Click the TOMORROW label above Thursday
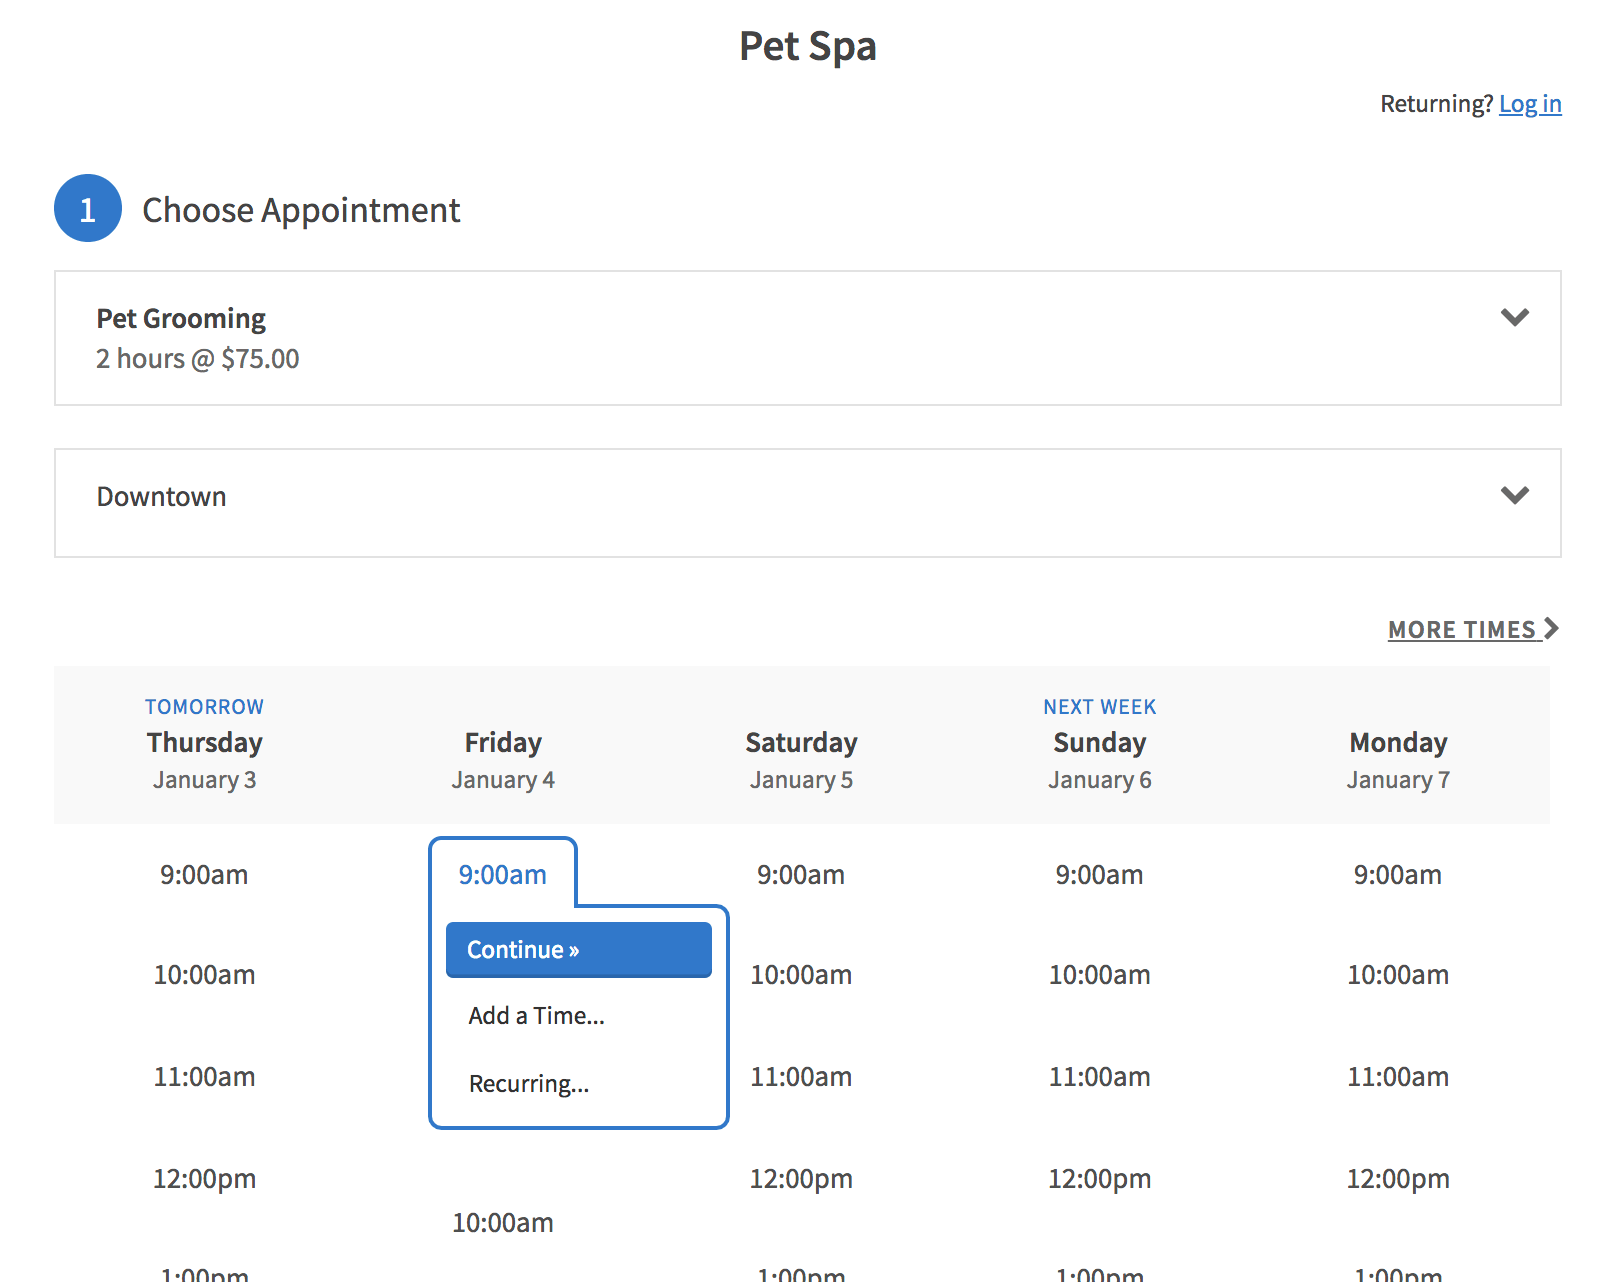 pyautogui.click(x=204, y=706)
